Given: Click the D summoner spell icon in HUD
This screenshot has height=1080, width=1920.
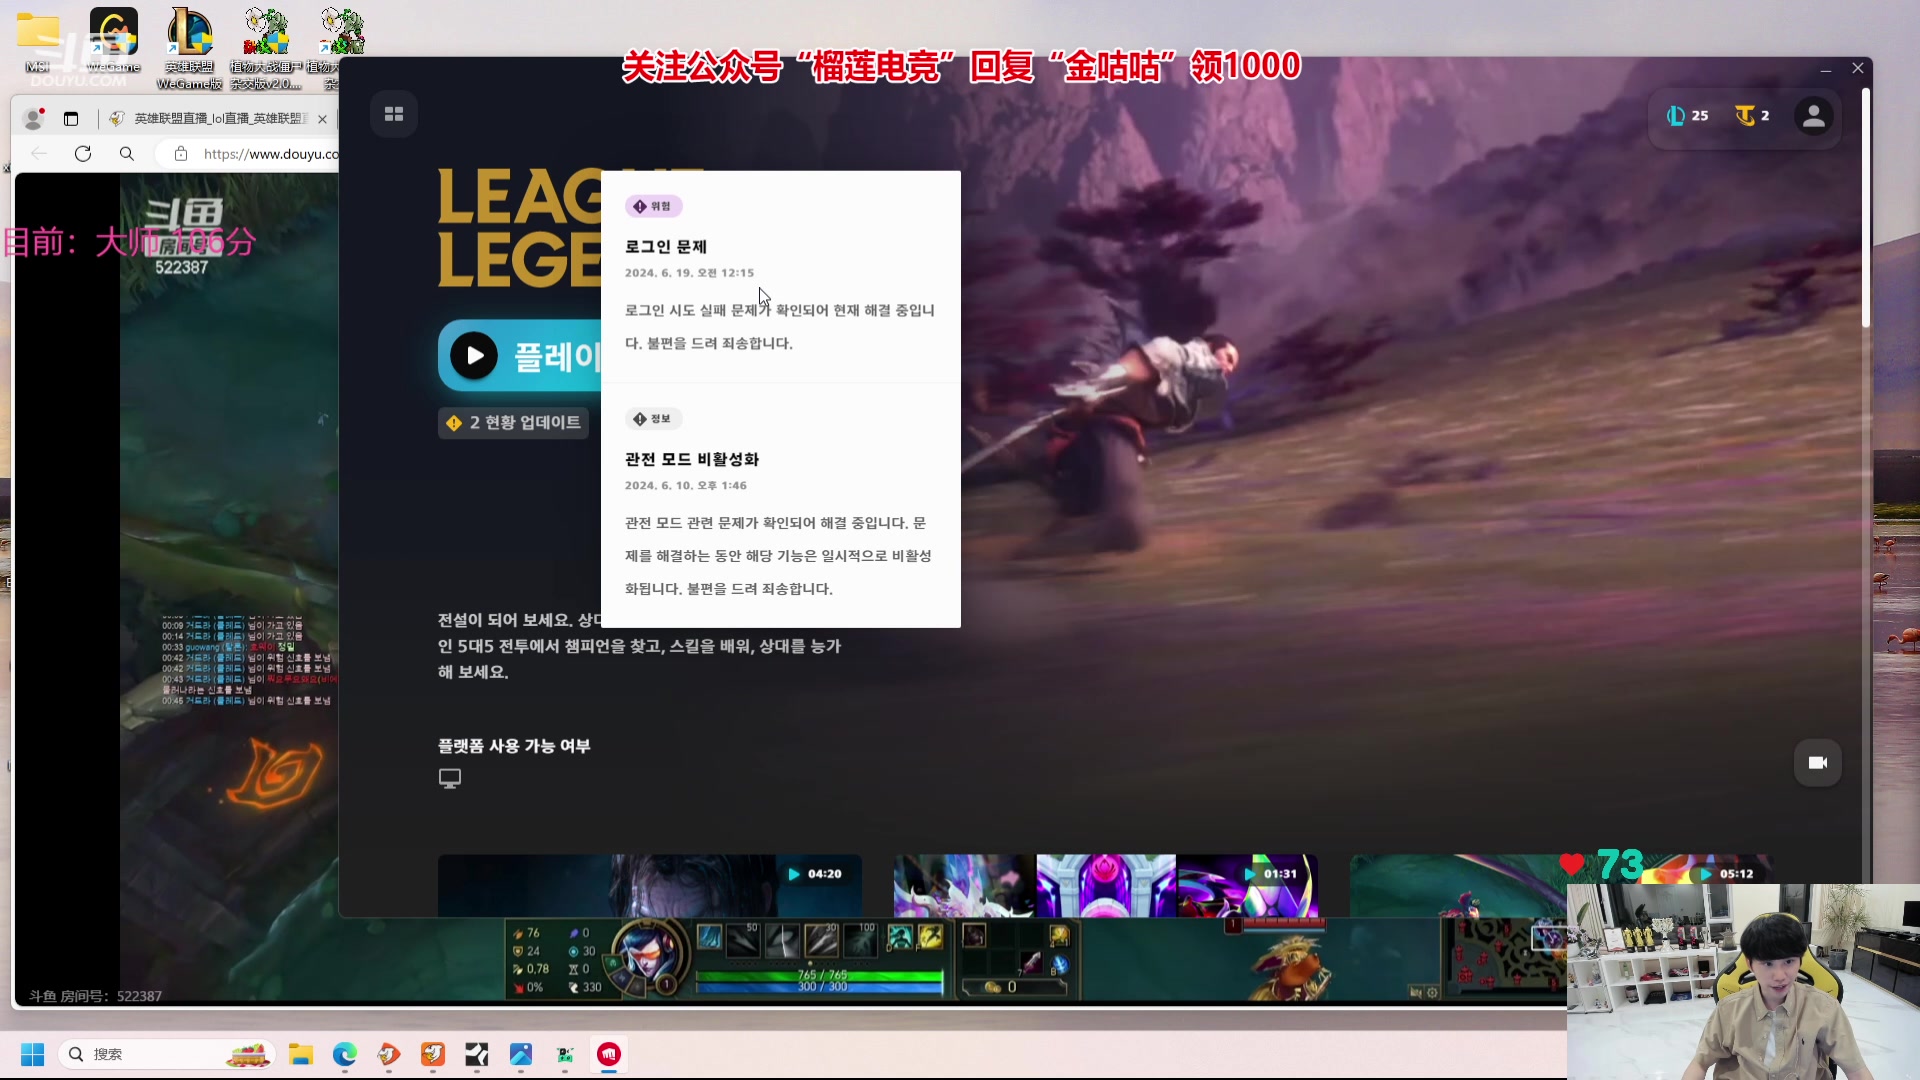Looking at the screenshot, I should [900, 937].
